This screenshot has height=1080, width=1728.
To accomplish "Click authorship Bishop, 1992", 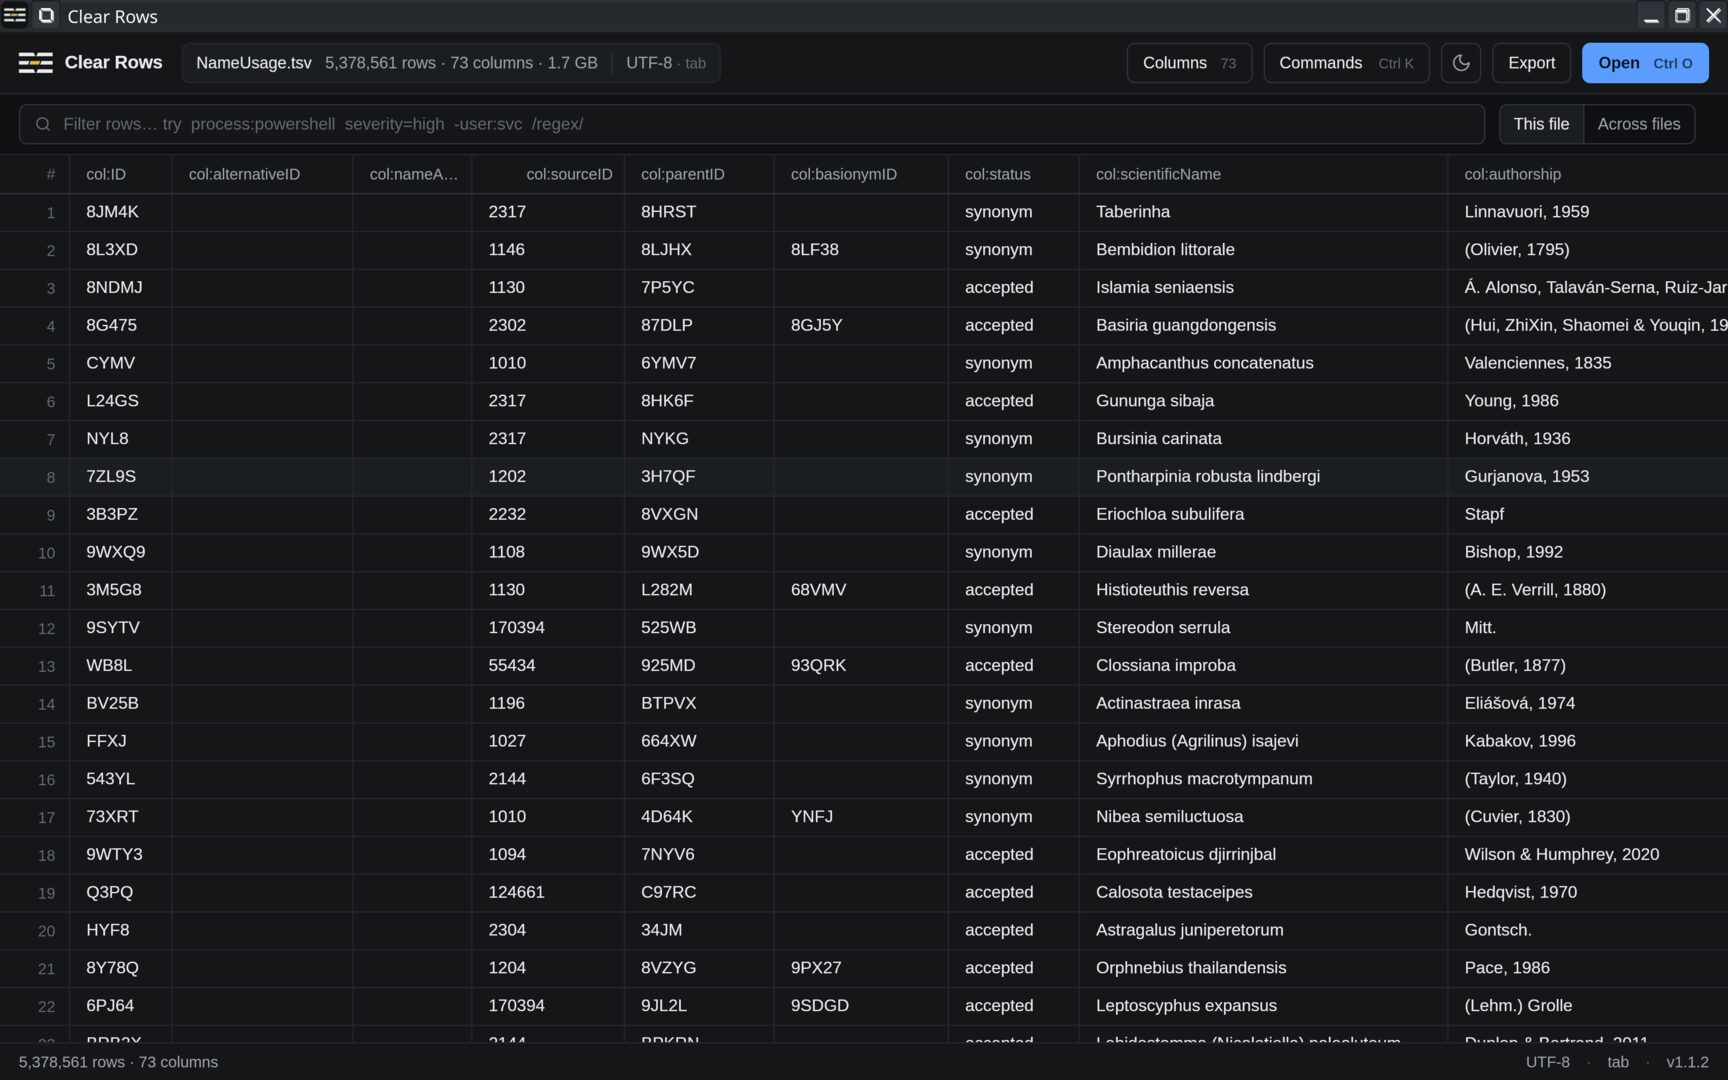I will click(x=1588, y=552).
